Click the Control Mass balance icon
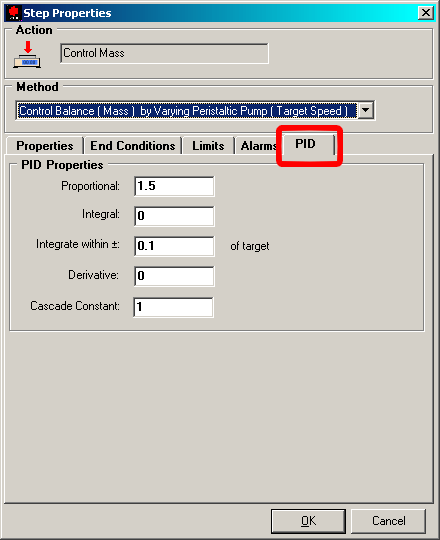This screenshot has height=540, width=440. point(27,54)
